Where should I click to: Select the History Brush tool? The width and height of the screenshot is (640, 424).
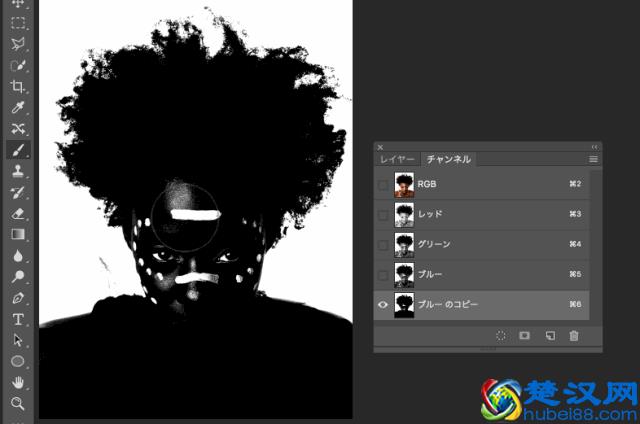click(18, 192)
